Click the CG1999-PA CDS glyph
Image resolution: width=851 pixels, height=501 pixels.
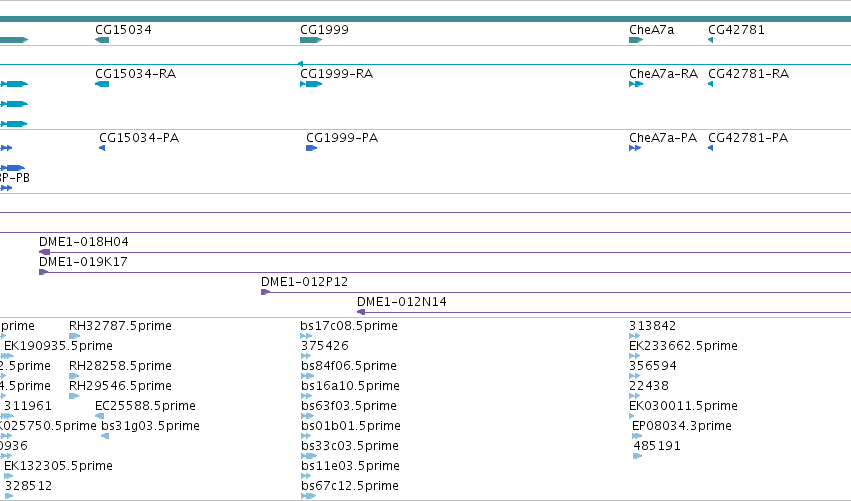(312, 148)
